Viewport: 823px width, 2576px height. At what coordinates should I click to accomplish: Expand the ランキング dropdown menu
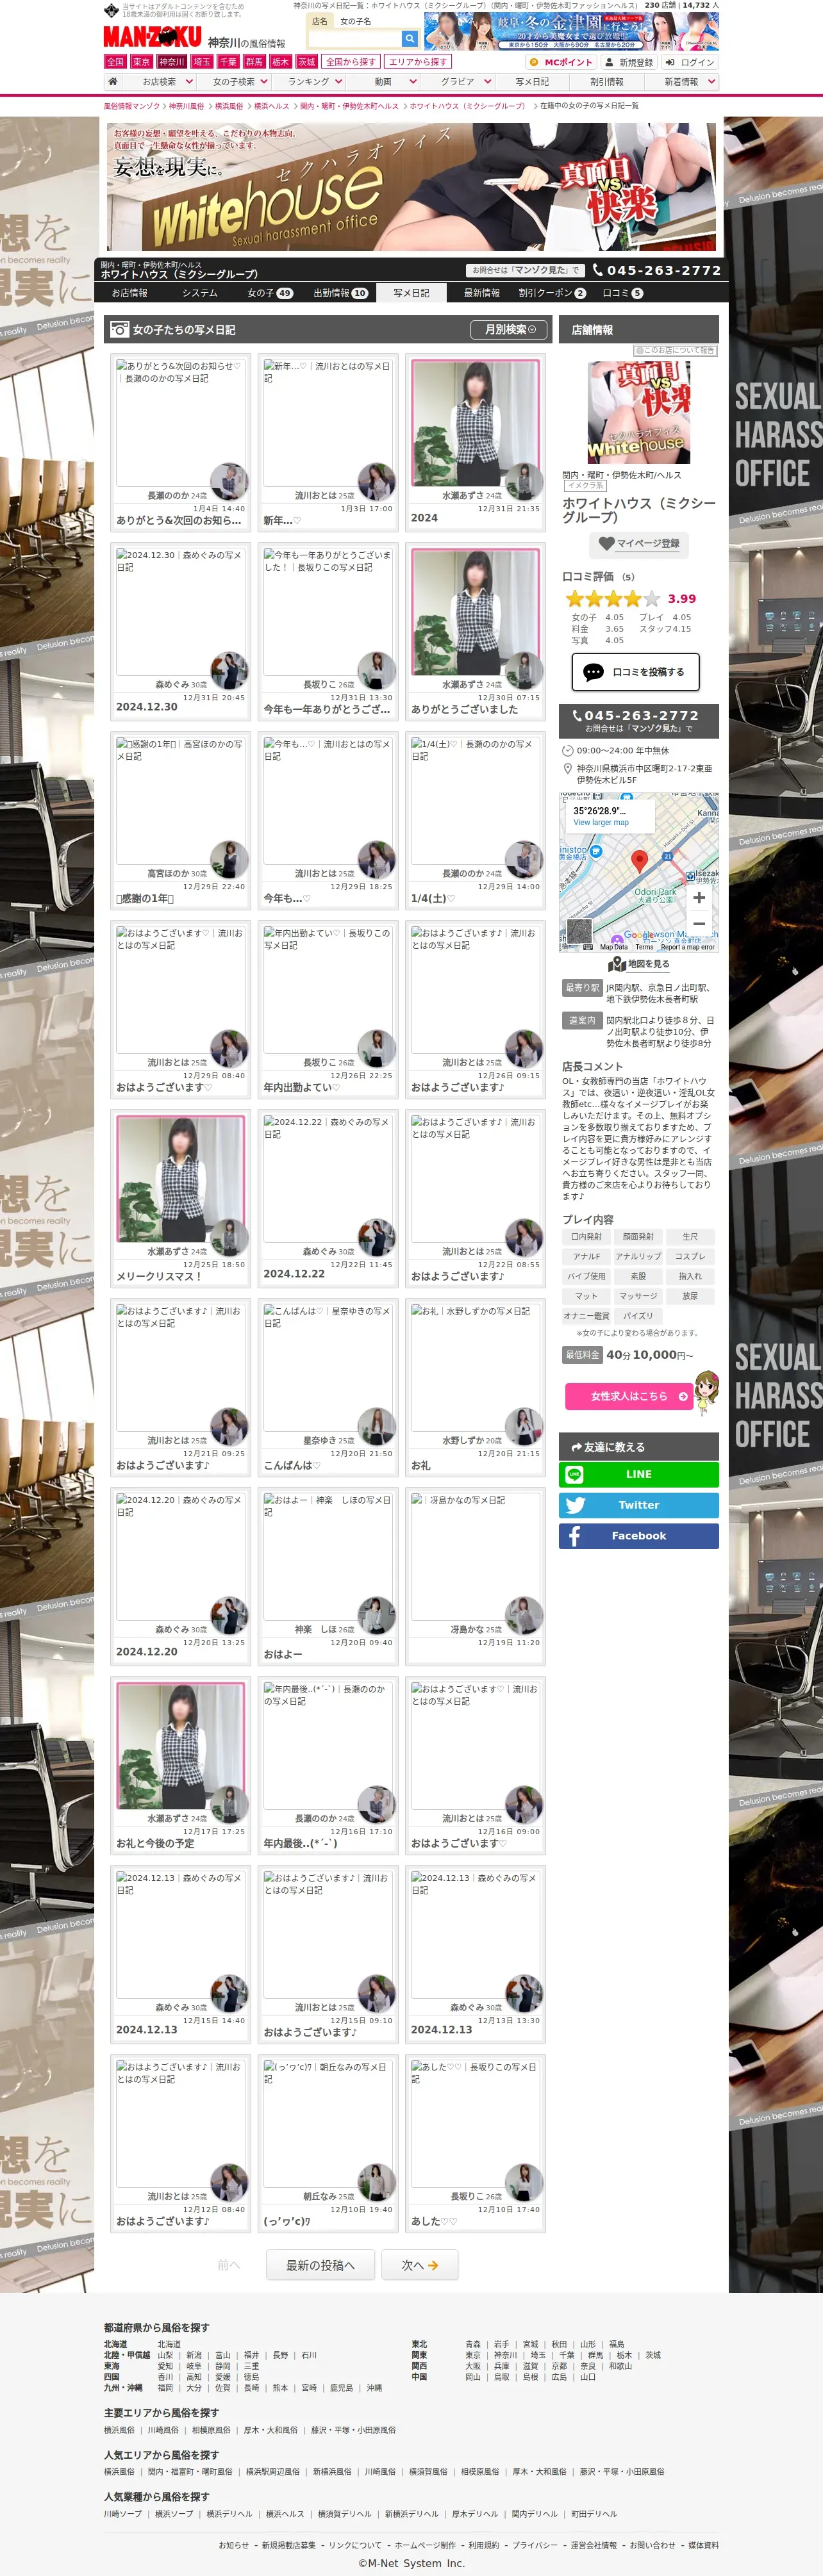point(308,82)
